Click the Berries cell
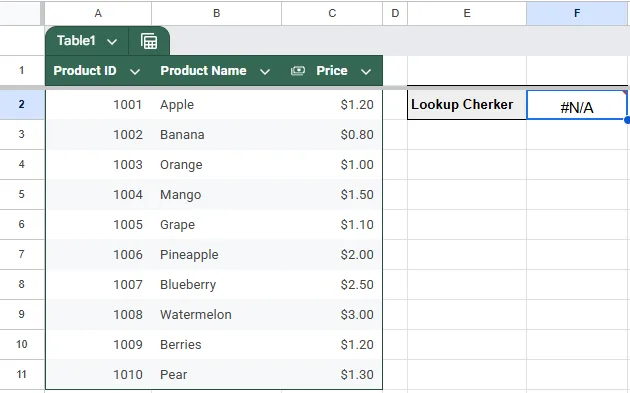This screenshot has height=393, width=630. (x=217, y=345)
